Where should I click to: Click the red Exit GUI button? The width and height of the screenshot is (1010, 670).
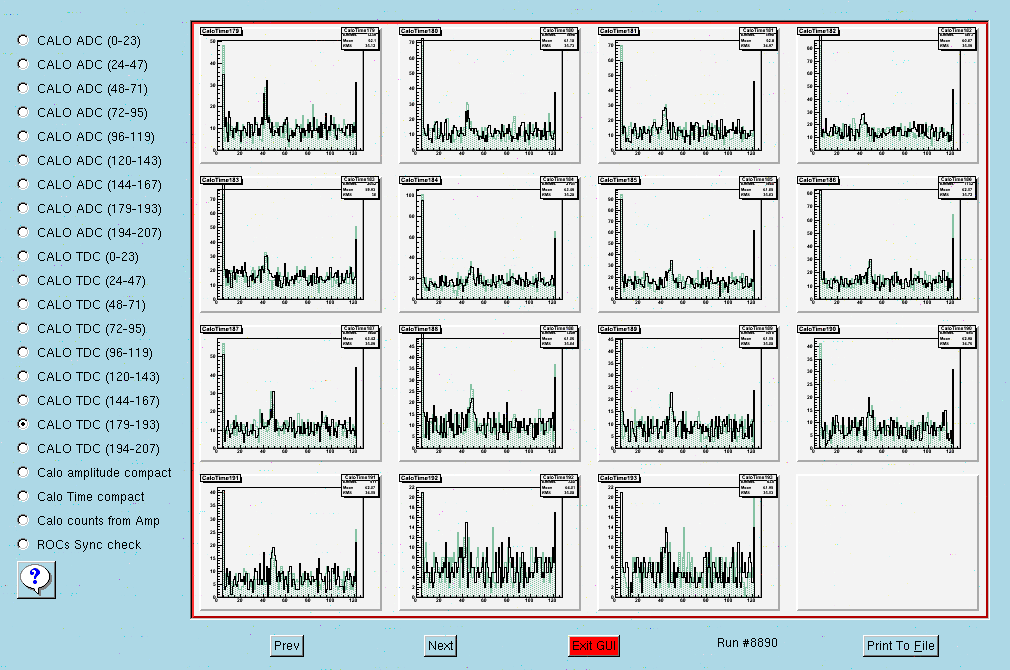(594, 646)
